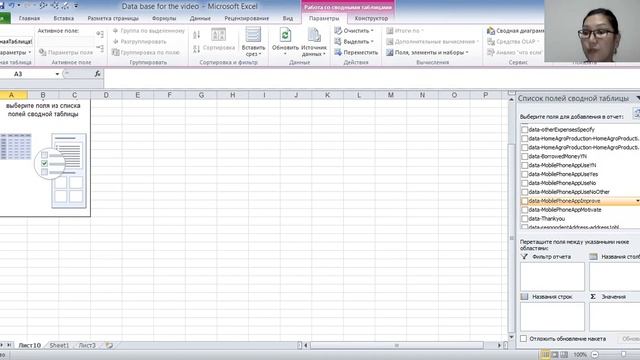Open the Обновить dropdown arrow
This screenshot has height=360, width=640.
[285, 54]
